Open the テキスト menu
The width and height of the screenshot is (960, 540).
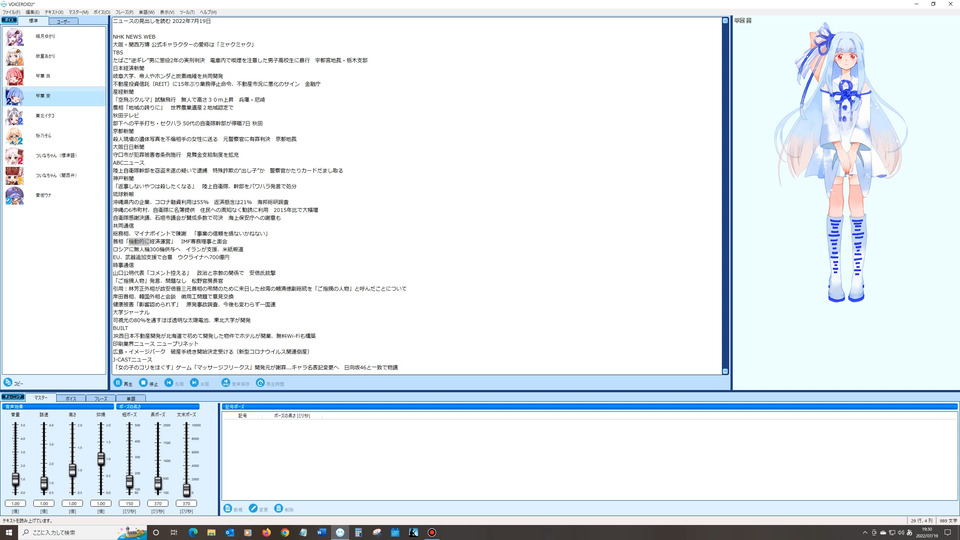pyautogui.click(x=53, y=12)
